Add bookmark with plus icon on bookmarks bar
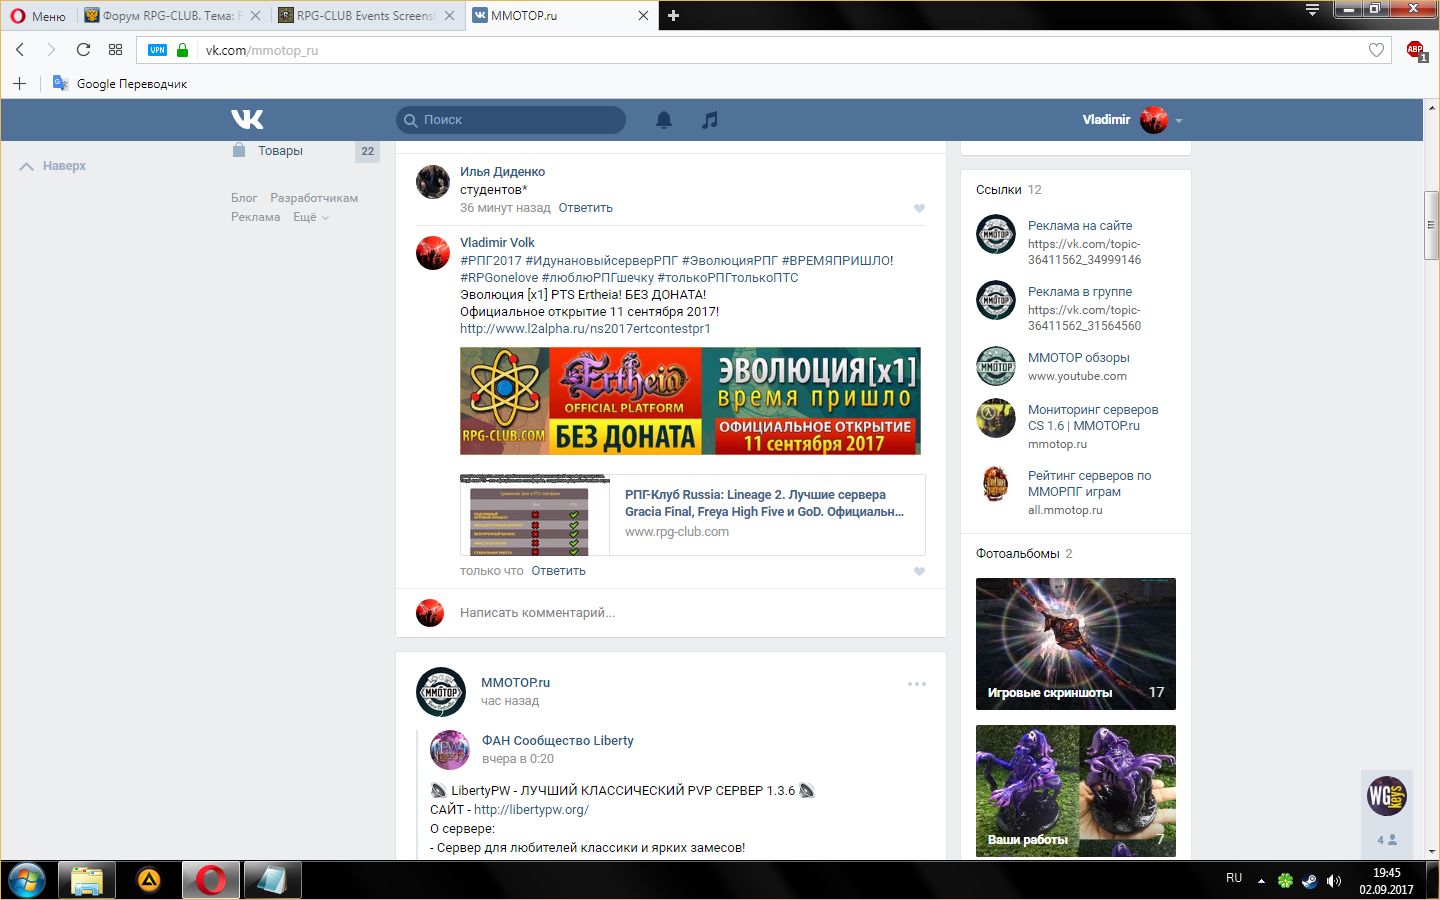 point(19,83)
